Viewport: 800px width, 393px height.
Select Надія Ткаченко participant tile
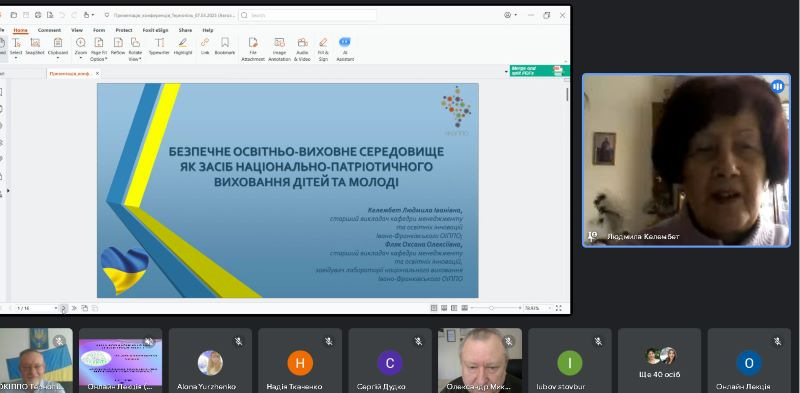[x=300, y=360]
